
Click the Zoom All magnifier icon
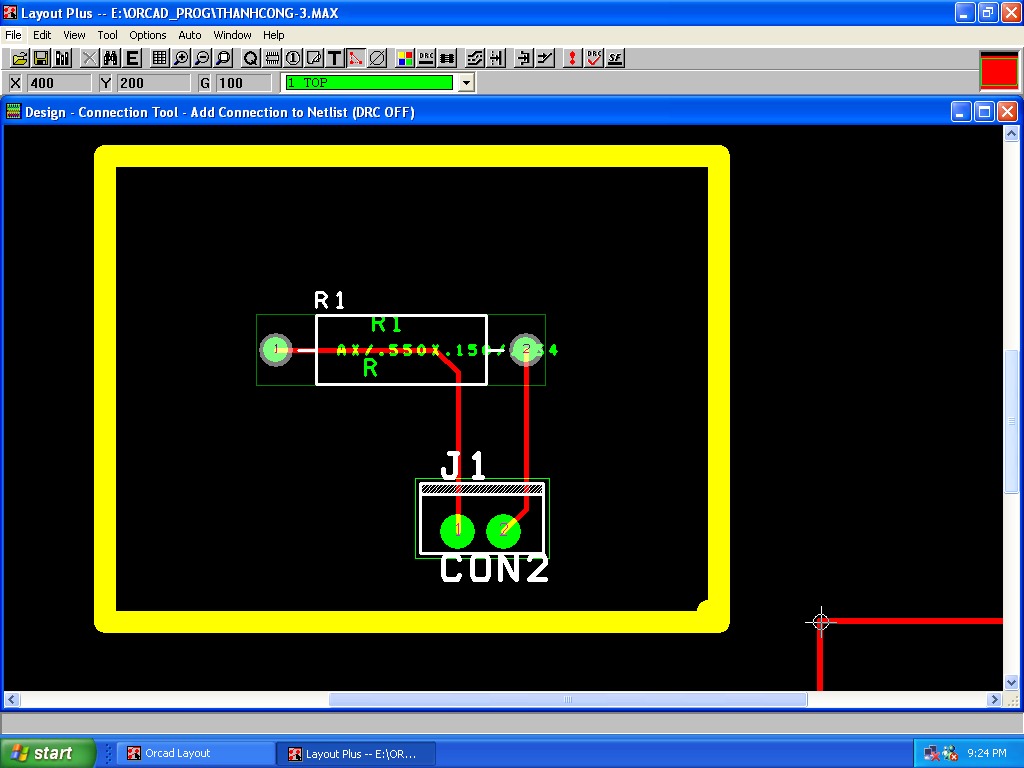click(224, 59)
